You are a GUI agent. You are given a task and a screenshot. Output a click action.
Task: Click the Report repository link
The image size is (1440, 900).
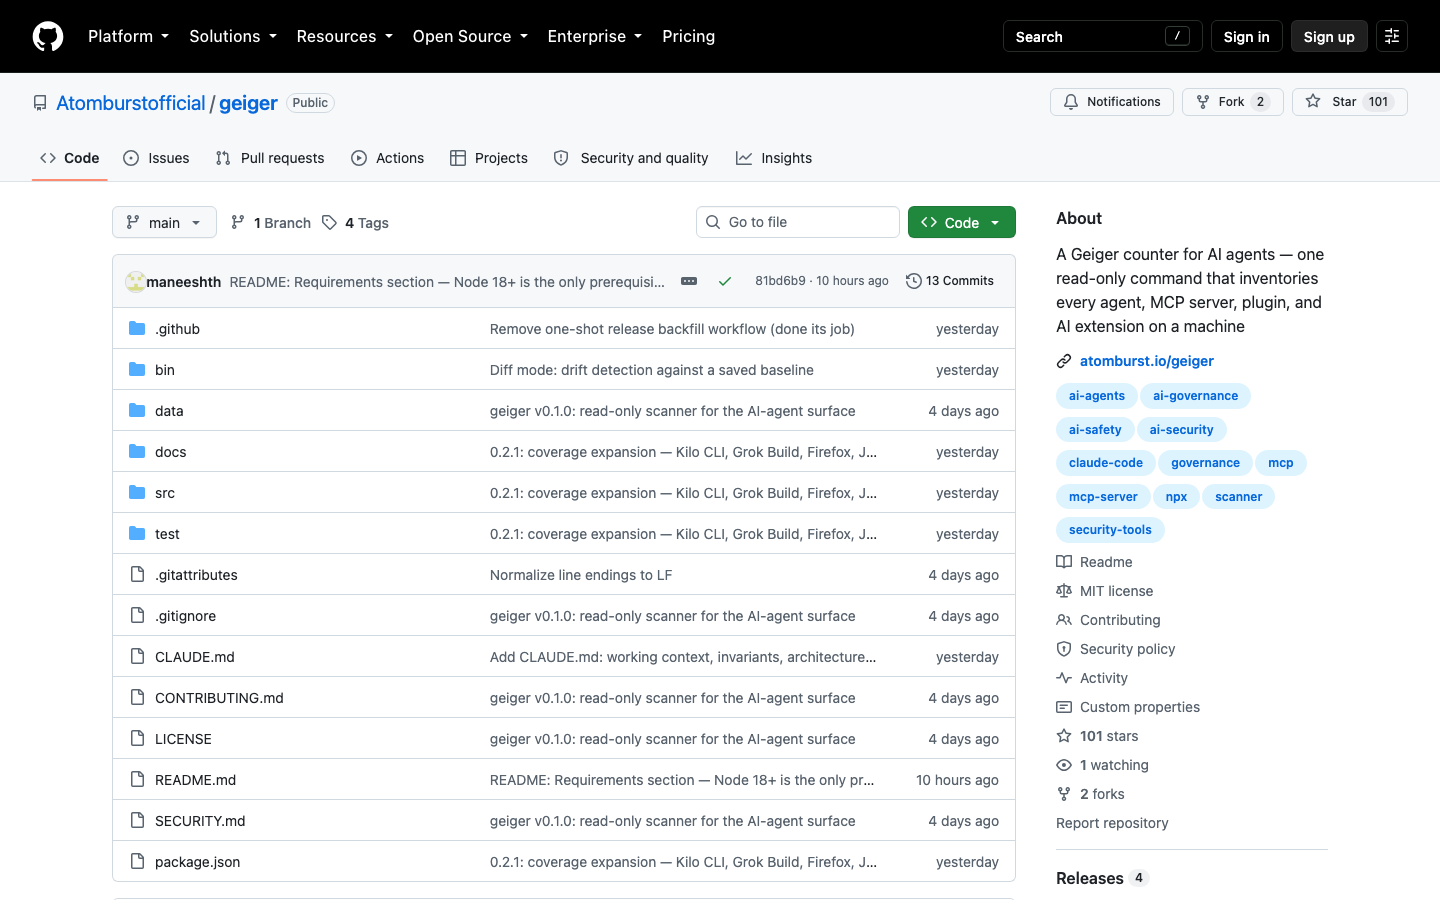point(1112,823)
